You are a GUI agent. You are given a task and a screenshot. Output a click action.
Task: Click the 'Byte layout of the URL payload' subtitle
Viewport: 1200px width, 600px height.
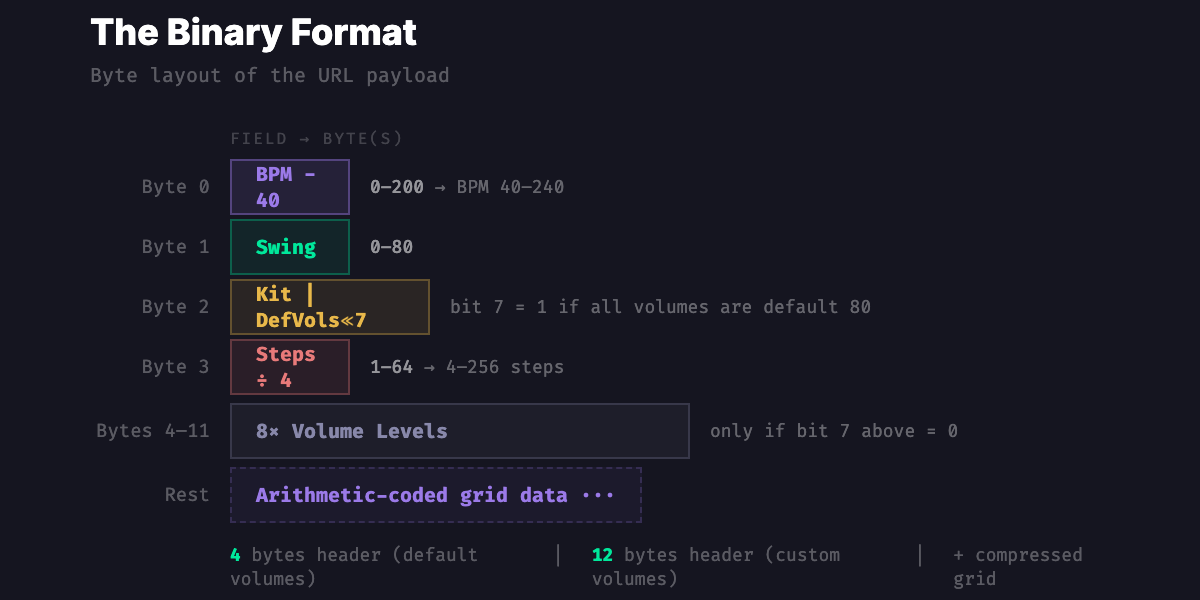tap(270, 74)
